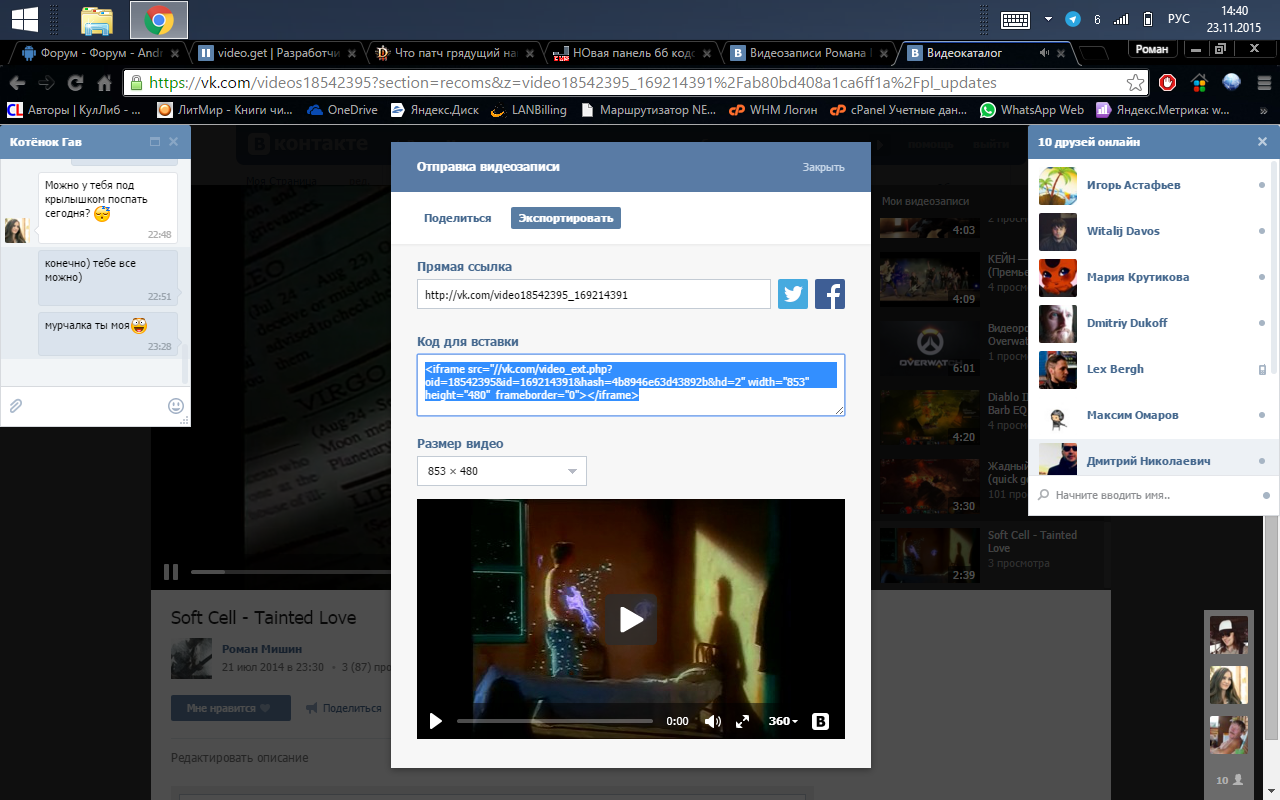Share video via Facebook icon
The width and height of the screenshot is (1280, 800).
coord(830,294)
